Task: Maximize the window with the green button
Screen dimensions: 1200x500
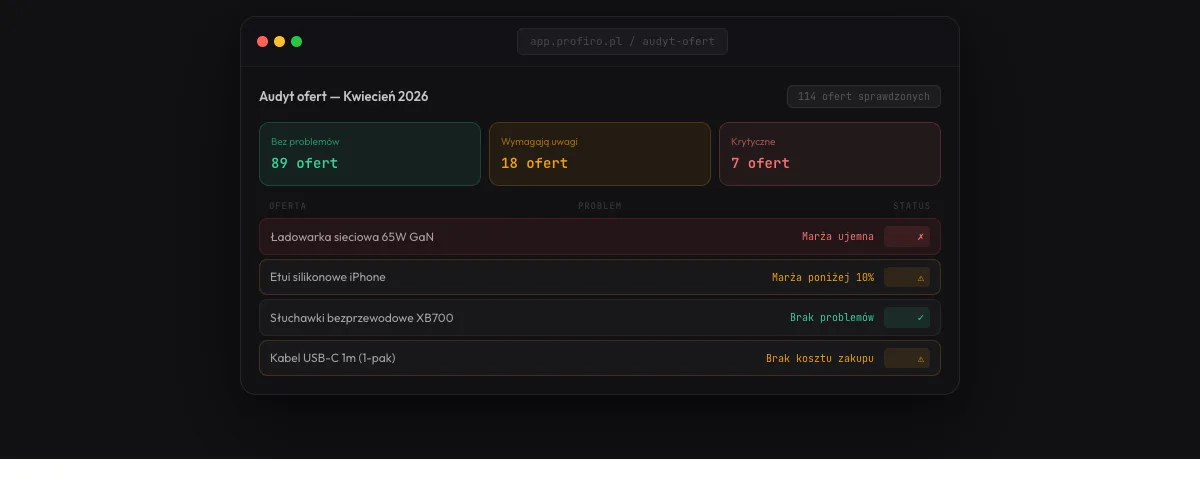Action: 297,41
